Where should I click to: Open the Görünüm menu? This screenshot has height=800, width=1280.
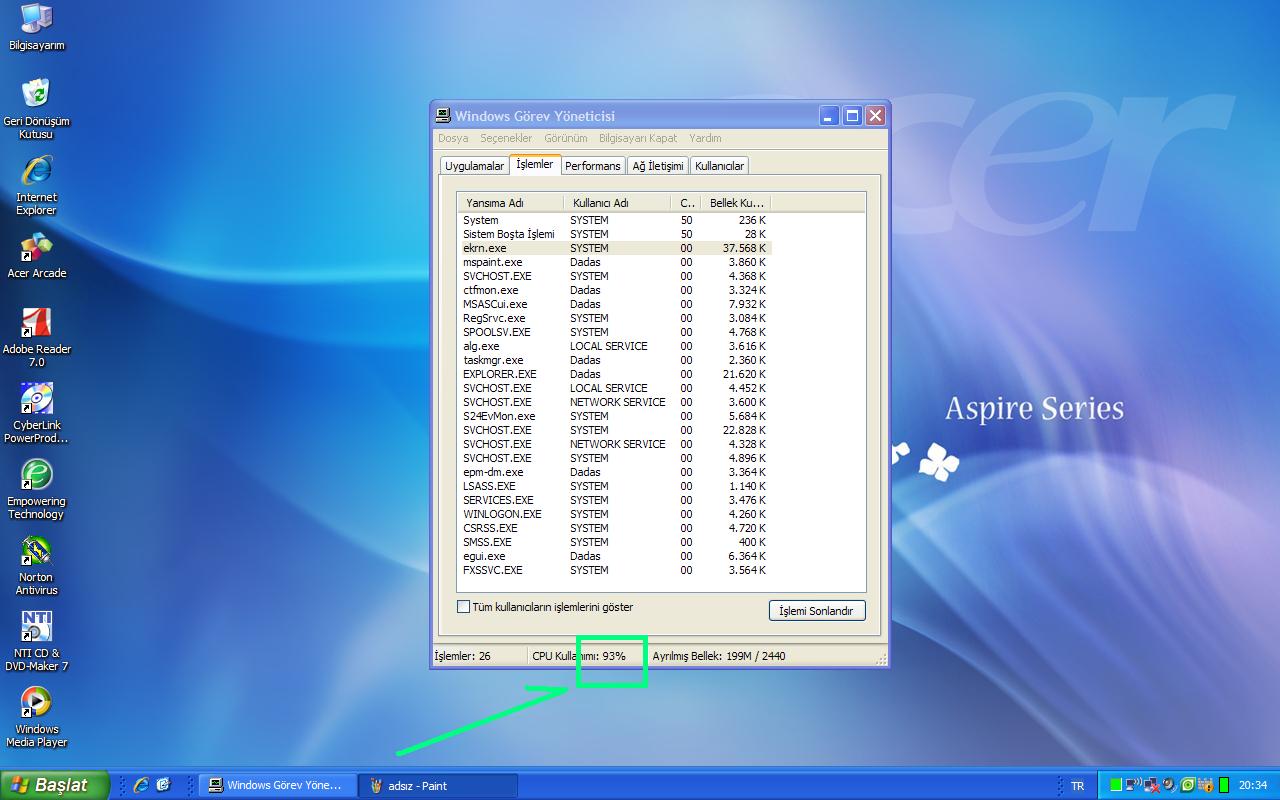(x=566, y=138)
